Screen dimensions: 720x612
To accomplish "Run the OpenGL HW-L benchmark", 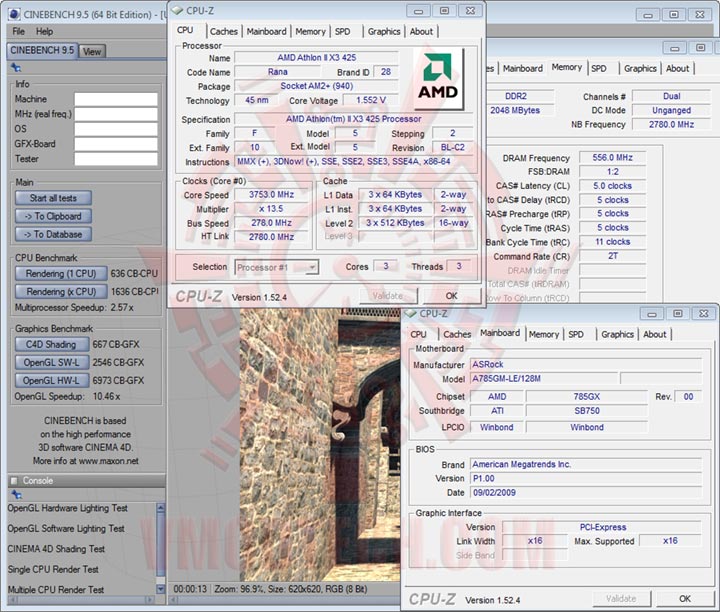I will [52, 381].
